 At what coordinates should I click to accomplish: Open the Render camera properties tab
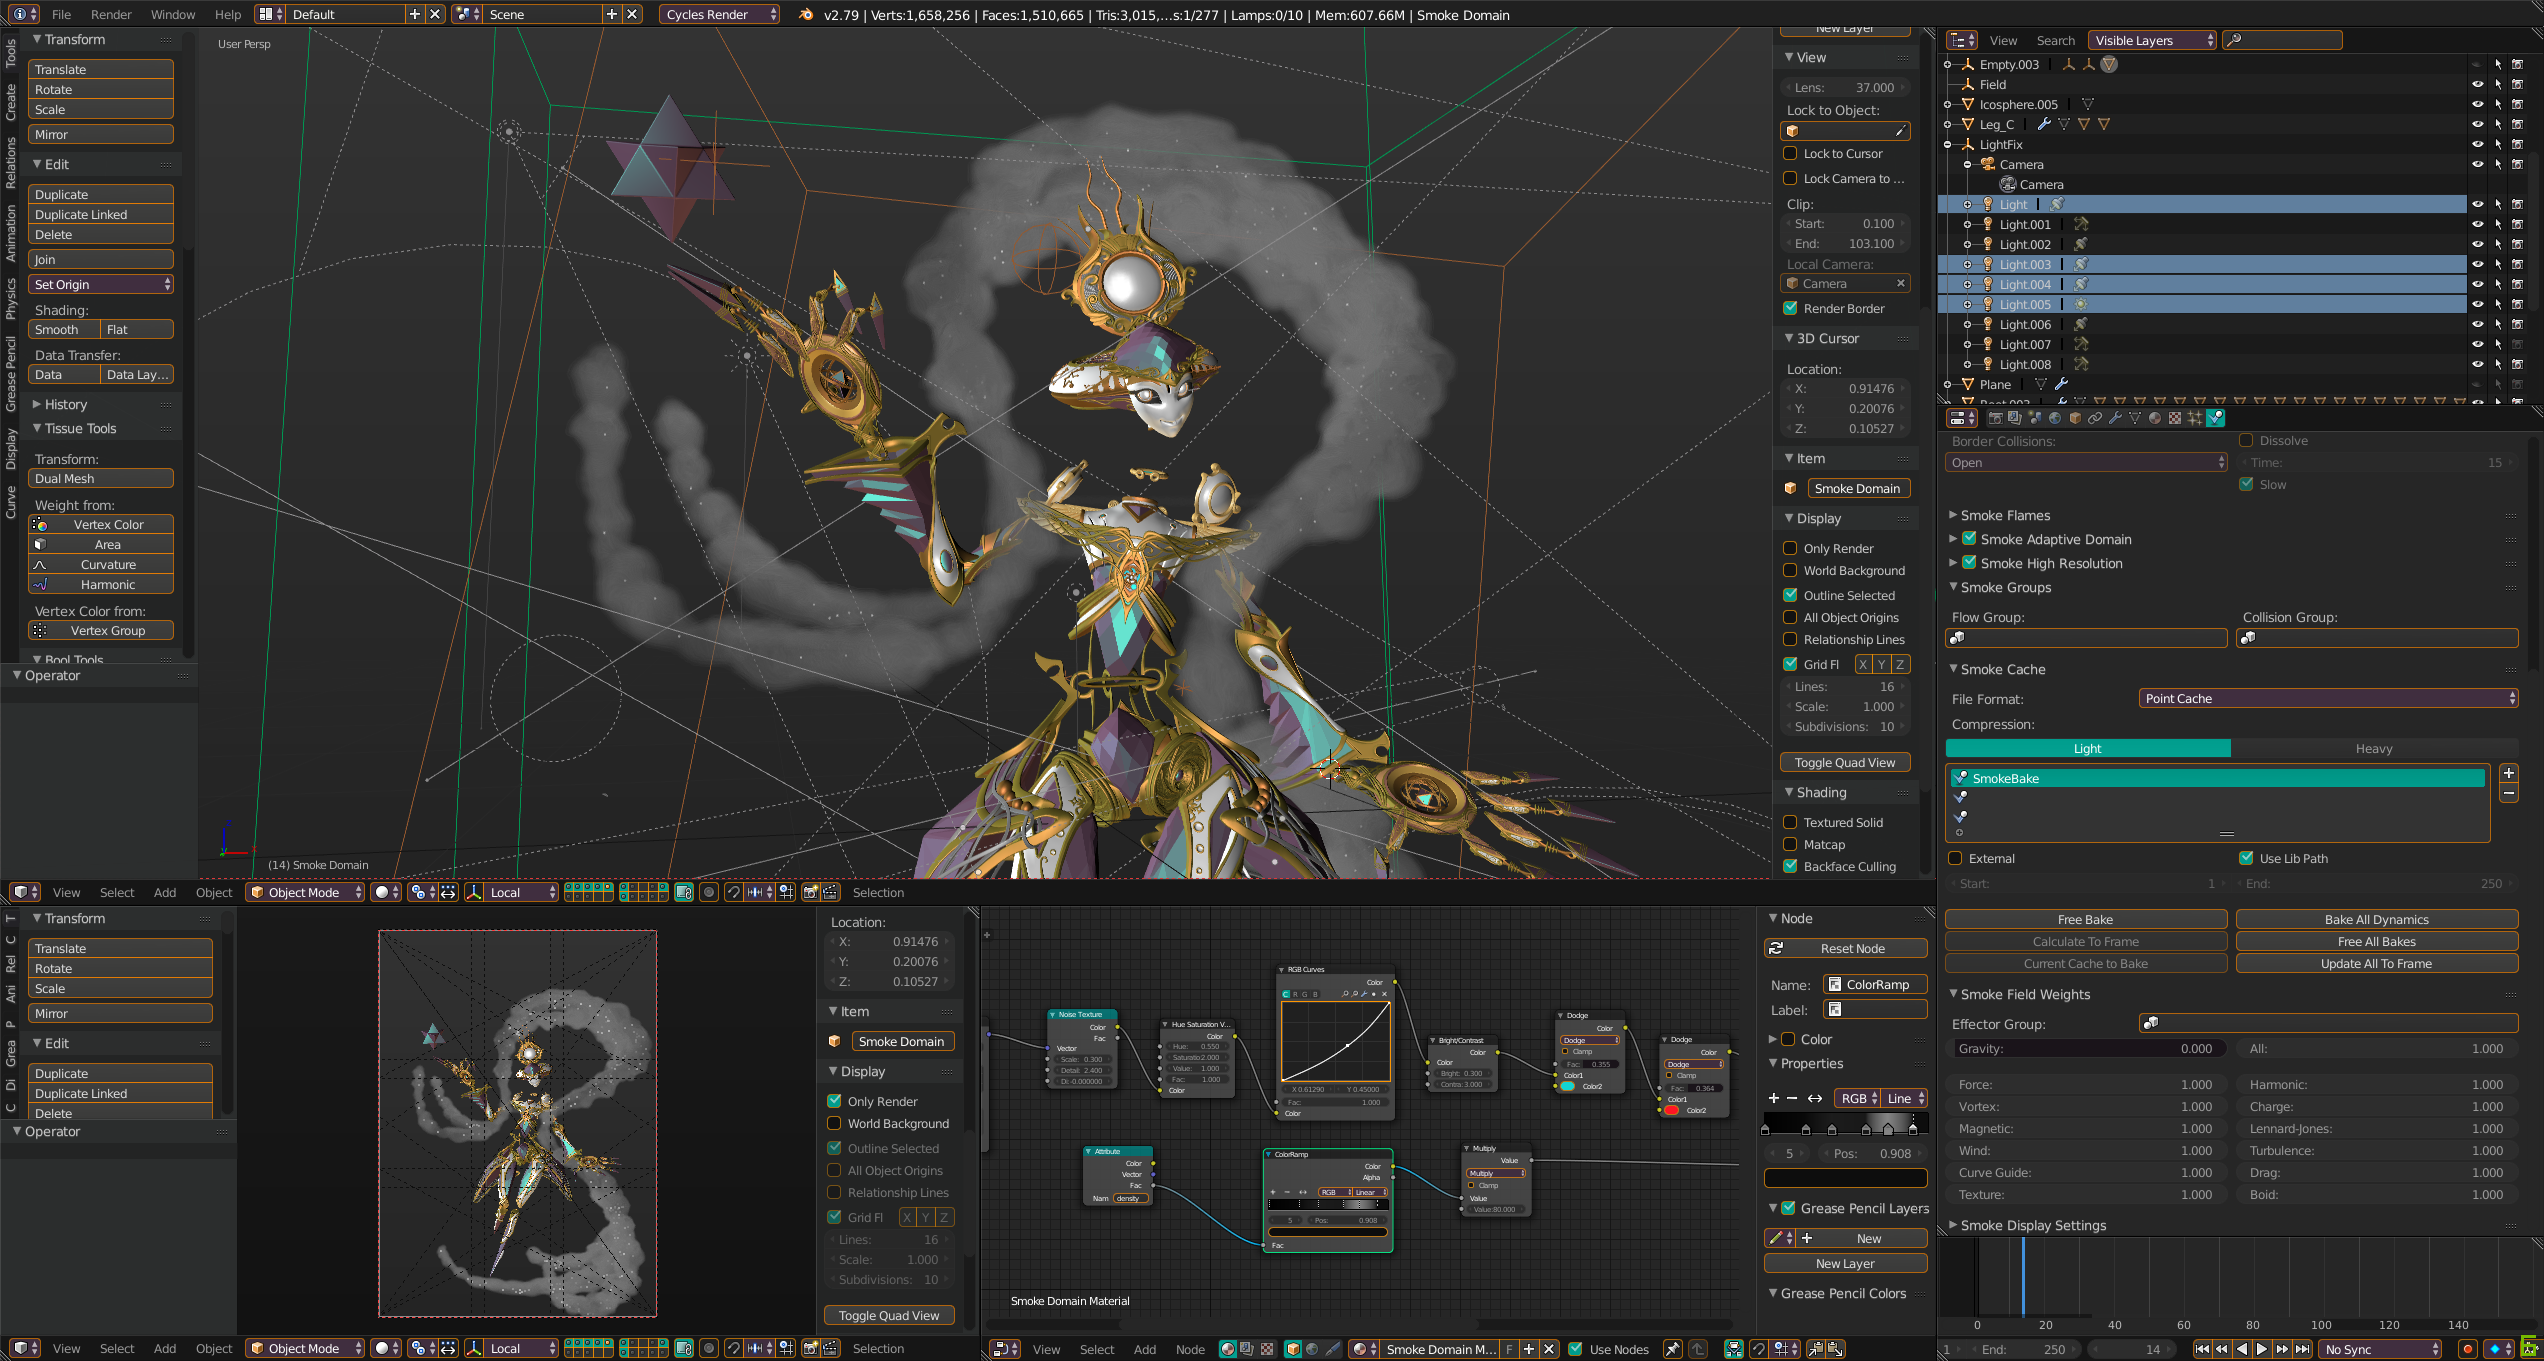pos(1996,418)
